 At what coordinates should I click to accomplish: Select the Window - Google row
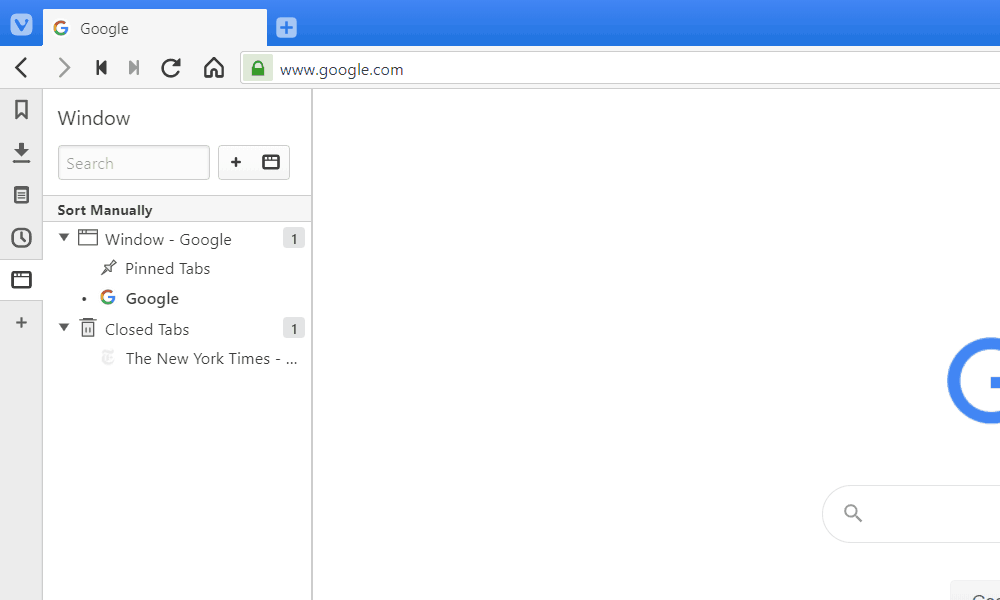coord(177,238)
